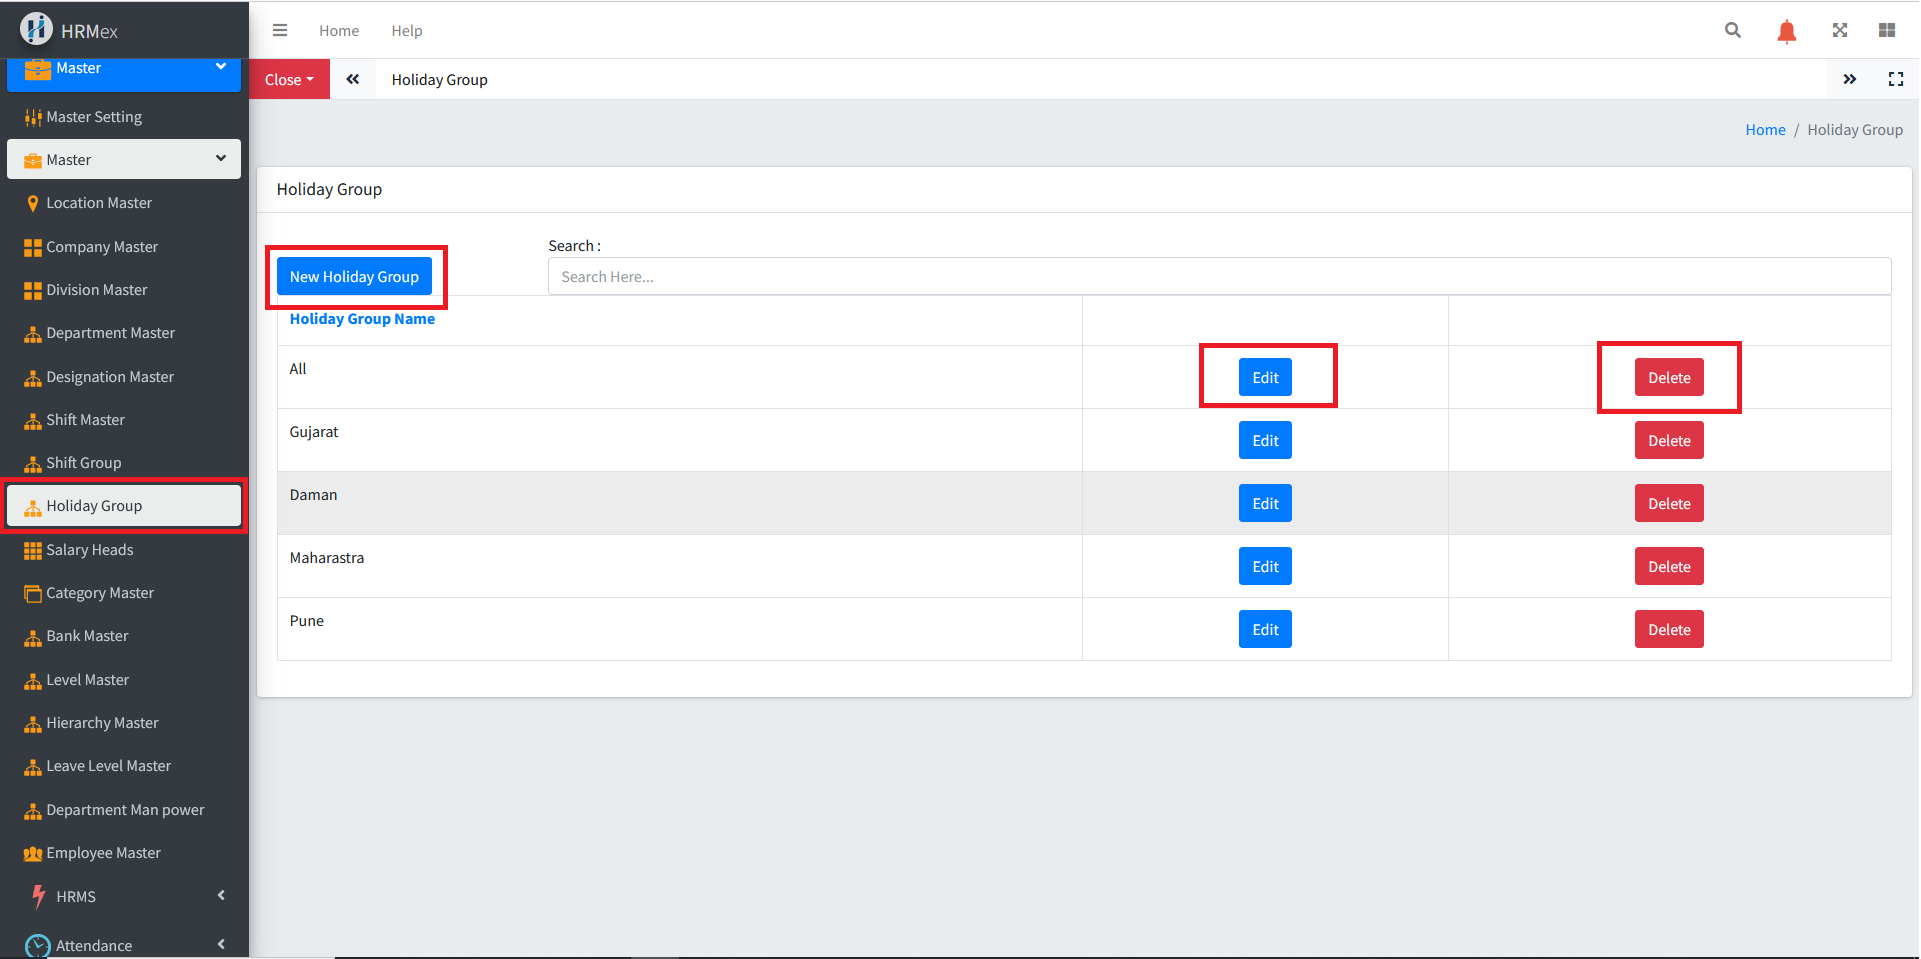Viewport: 1921px width, 959px height.
Task: Expand the HRMS sidebar section
Action: tap(124, 896)
